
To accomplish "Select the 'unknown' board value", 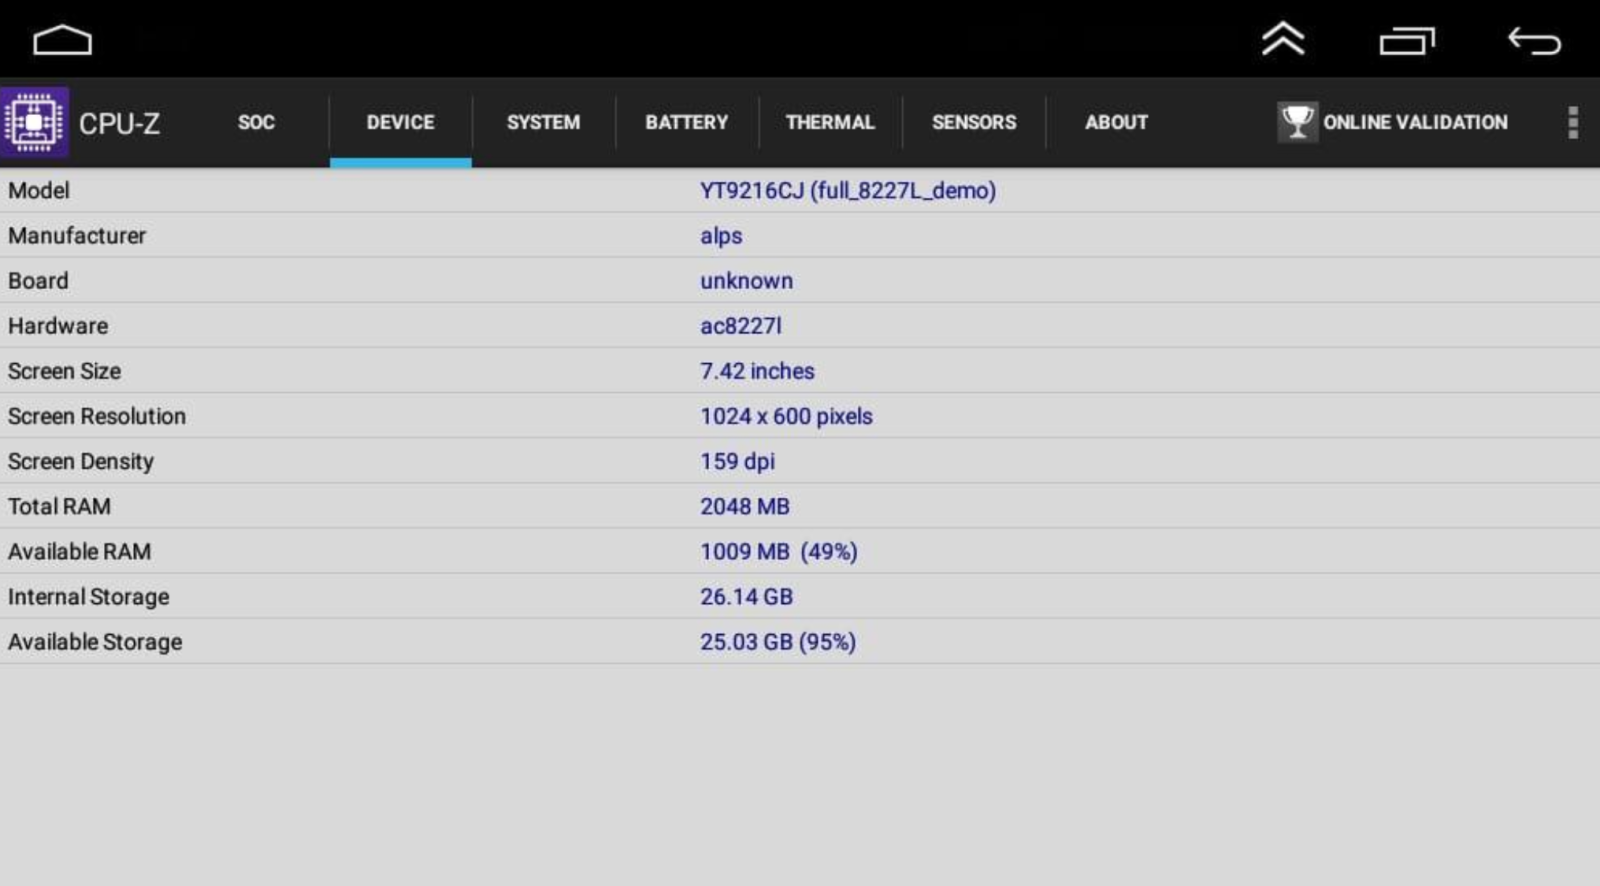I will coord(746,280).
